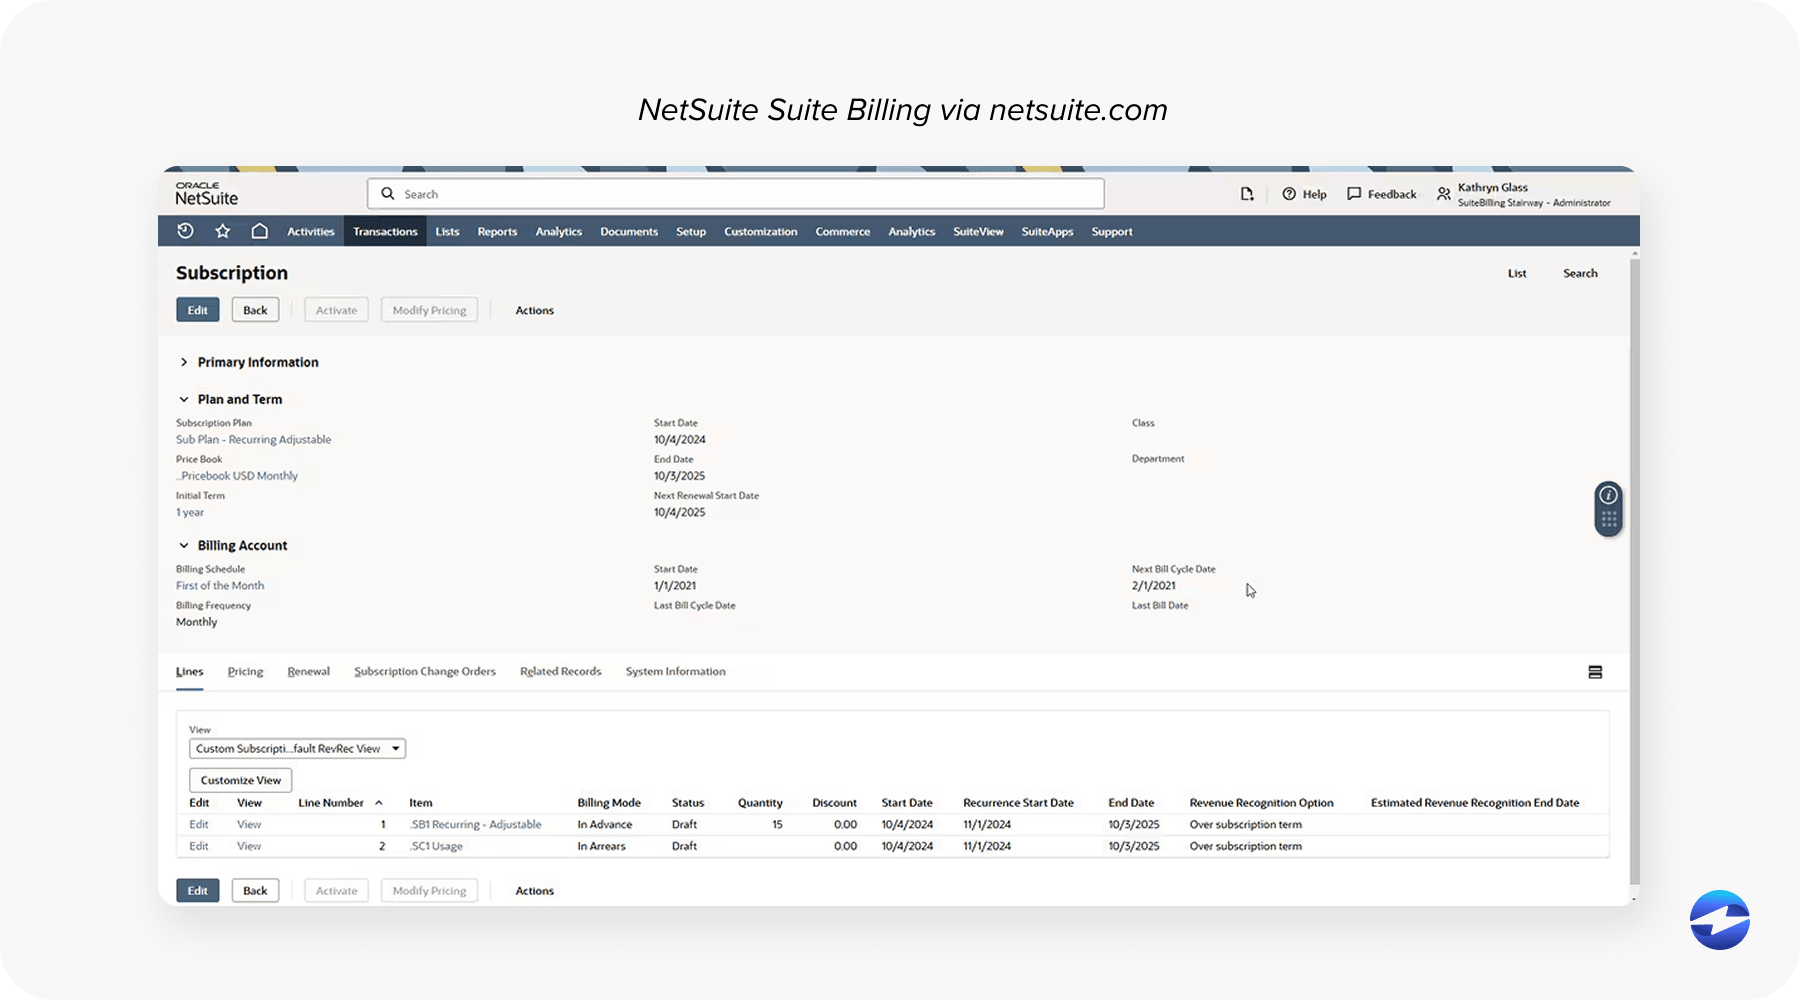Open the First of the Month schedule link
Screen dimensions: 1800x1000
tap(220, 585)
